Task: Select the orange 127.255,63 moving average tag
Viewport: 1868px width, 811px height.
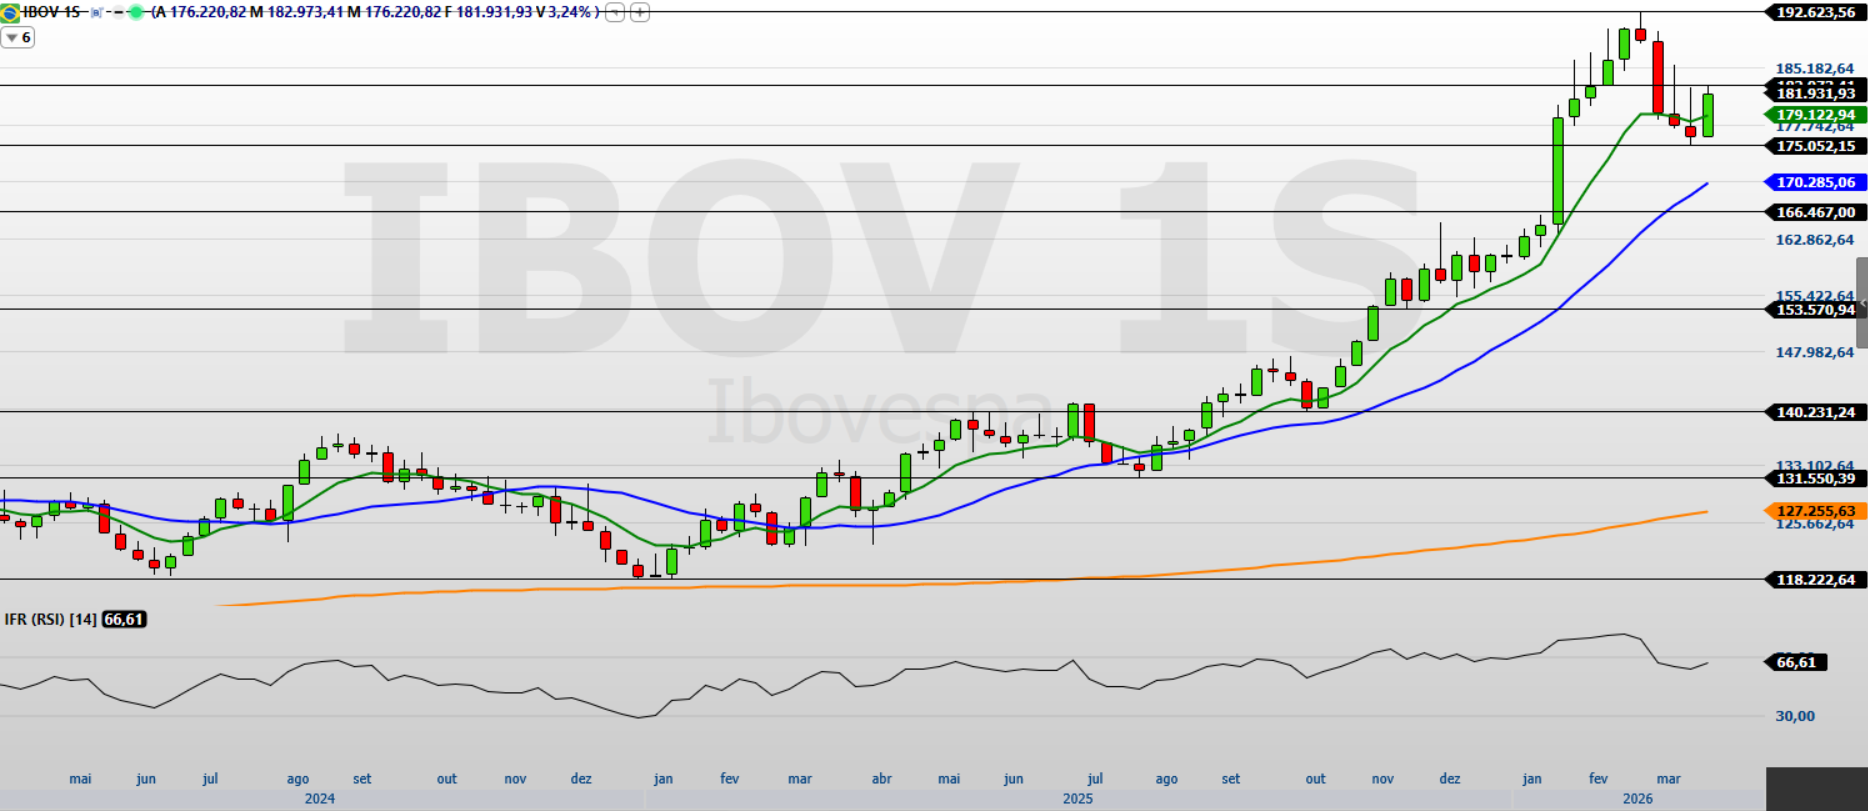Action: 1815,511
